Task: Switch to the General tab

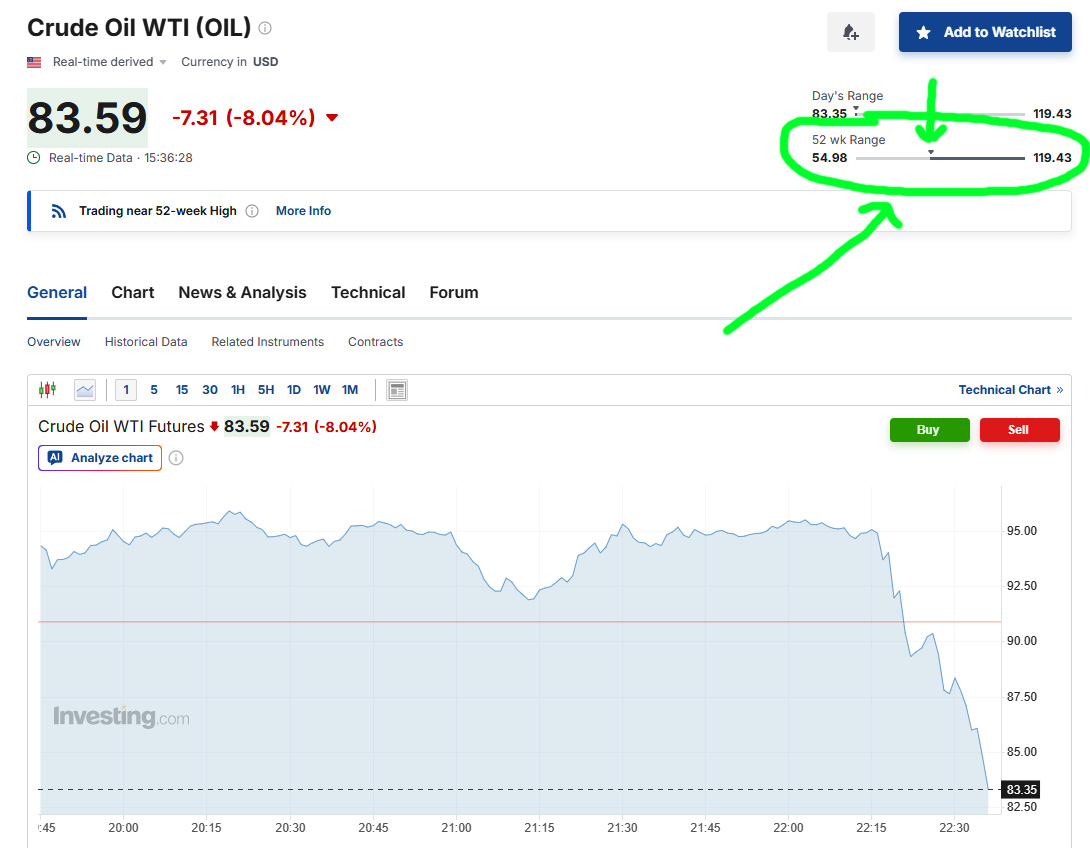Action: click(x=57, y=293)
